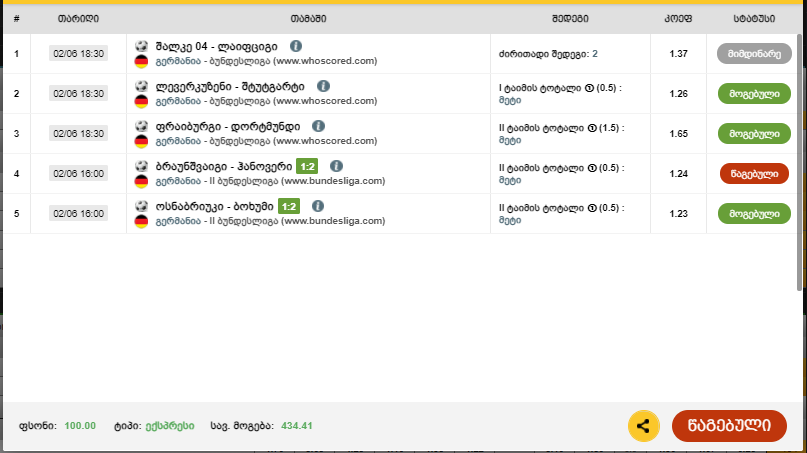807x453 pixels.
Task: Click coefficient 1.23
Action: tap(678, 214)
